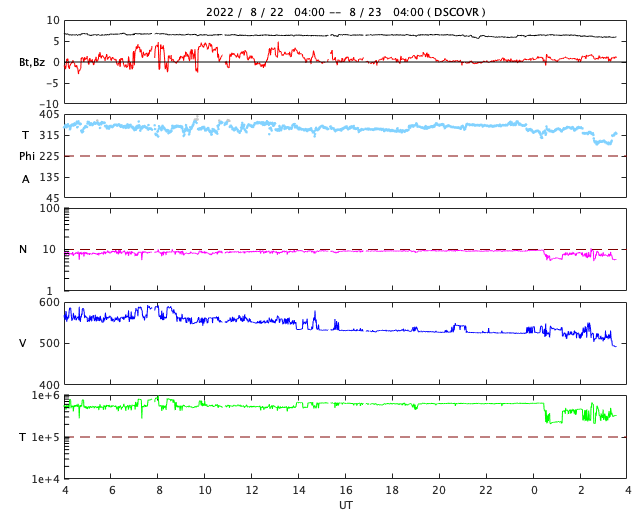Viewport: 640px width, 512px height.
Task: Click the "Bt,Bz" axis label
Action: [x=32, y=62]
